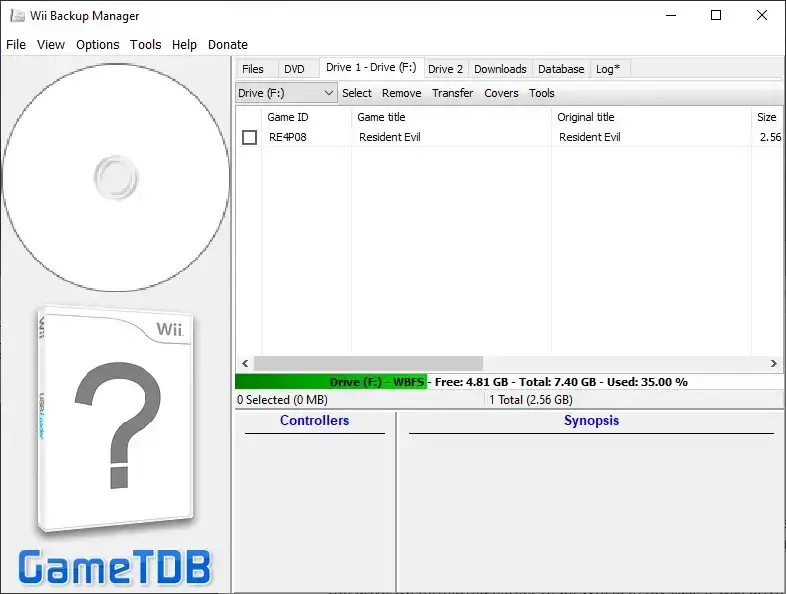Close the Wii Backup Manager window
The image size is (786, 594).
coord(762,16)
